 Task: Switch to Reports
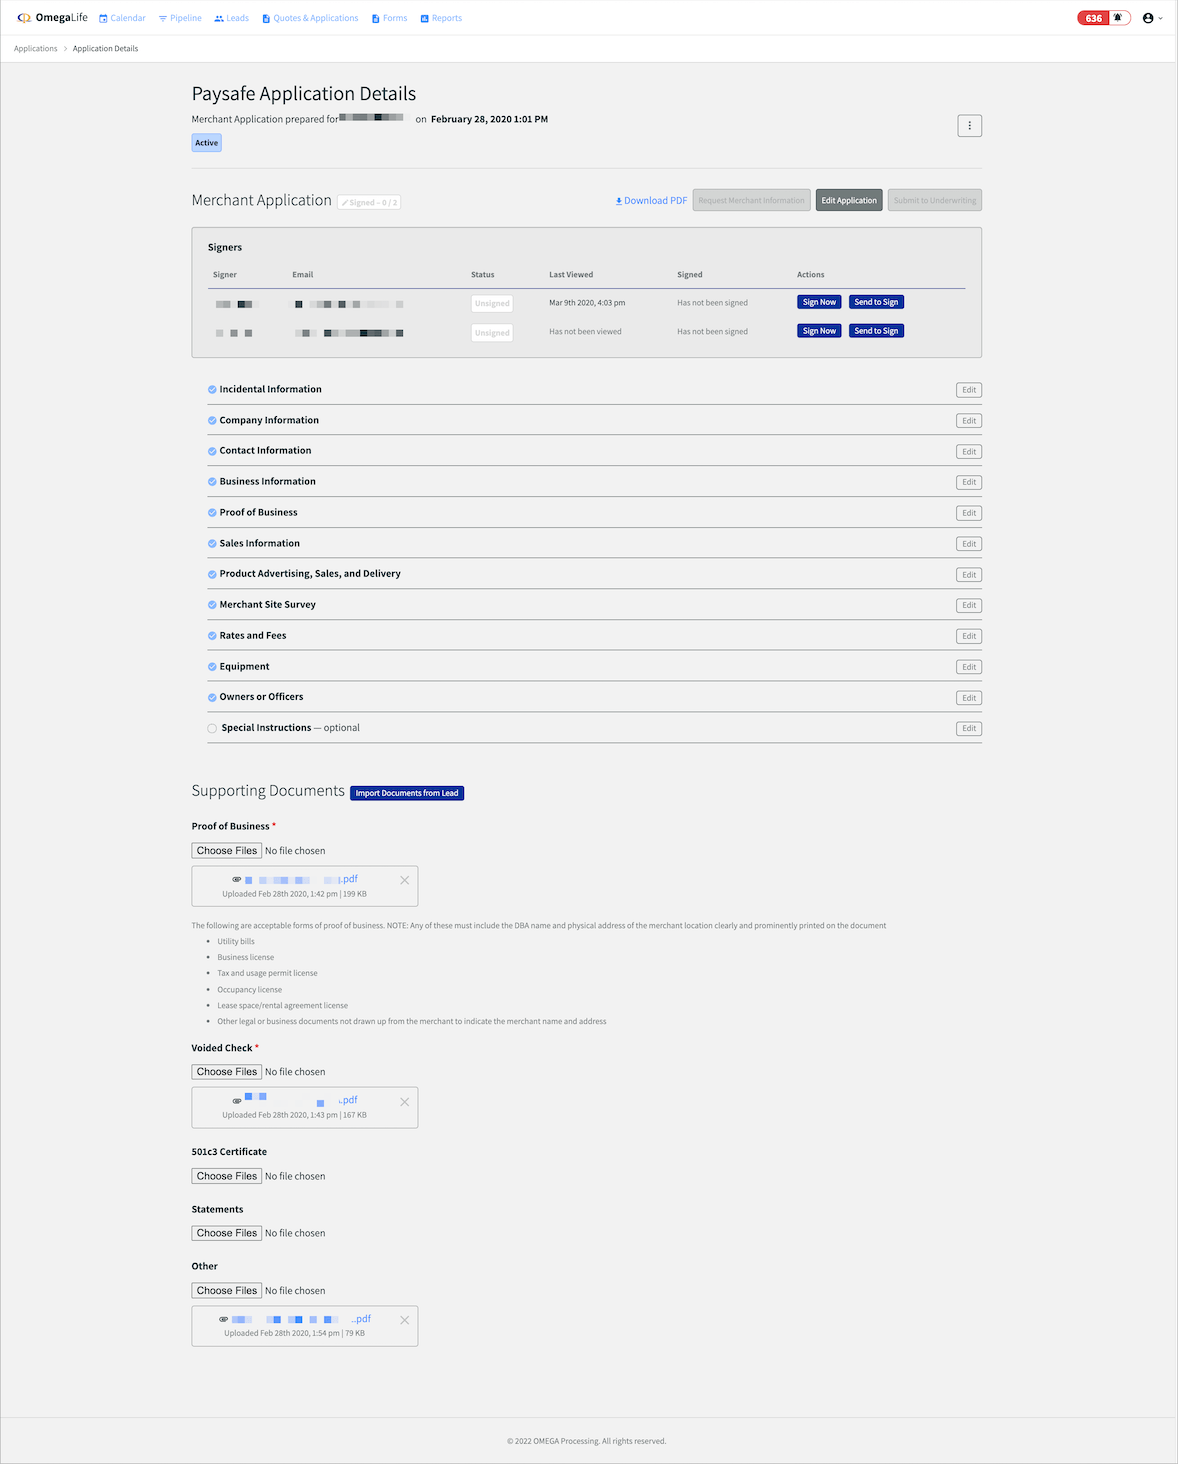tap(441, 18)
